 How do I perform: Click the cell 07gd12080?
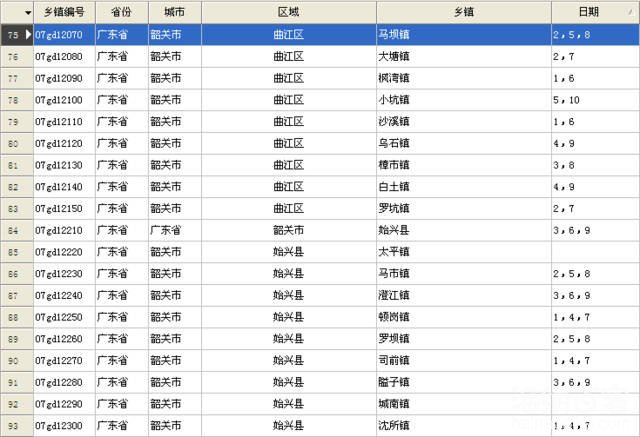(64, 57)
